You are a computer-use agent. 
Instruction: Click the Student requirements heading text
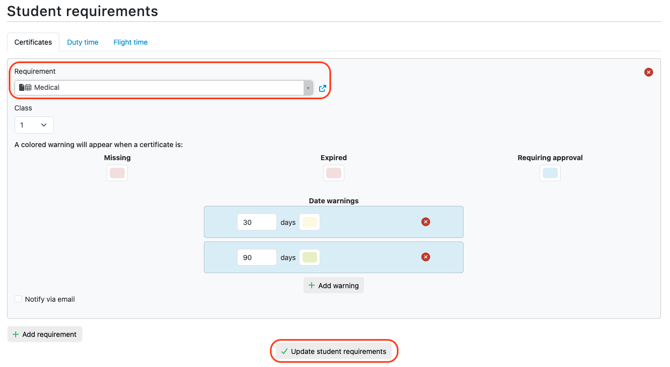pos(82,11)
